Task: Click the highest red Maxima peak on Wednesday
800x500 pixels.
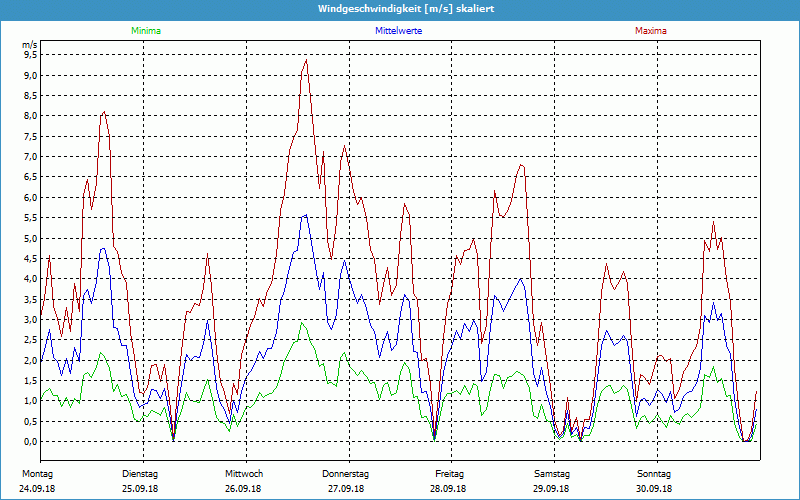Action: (306, 60)
